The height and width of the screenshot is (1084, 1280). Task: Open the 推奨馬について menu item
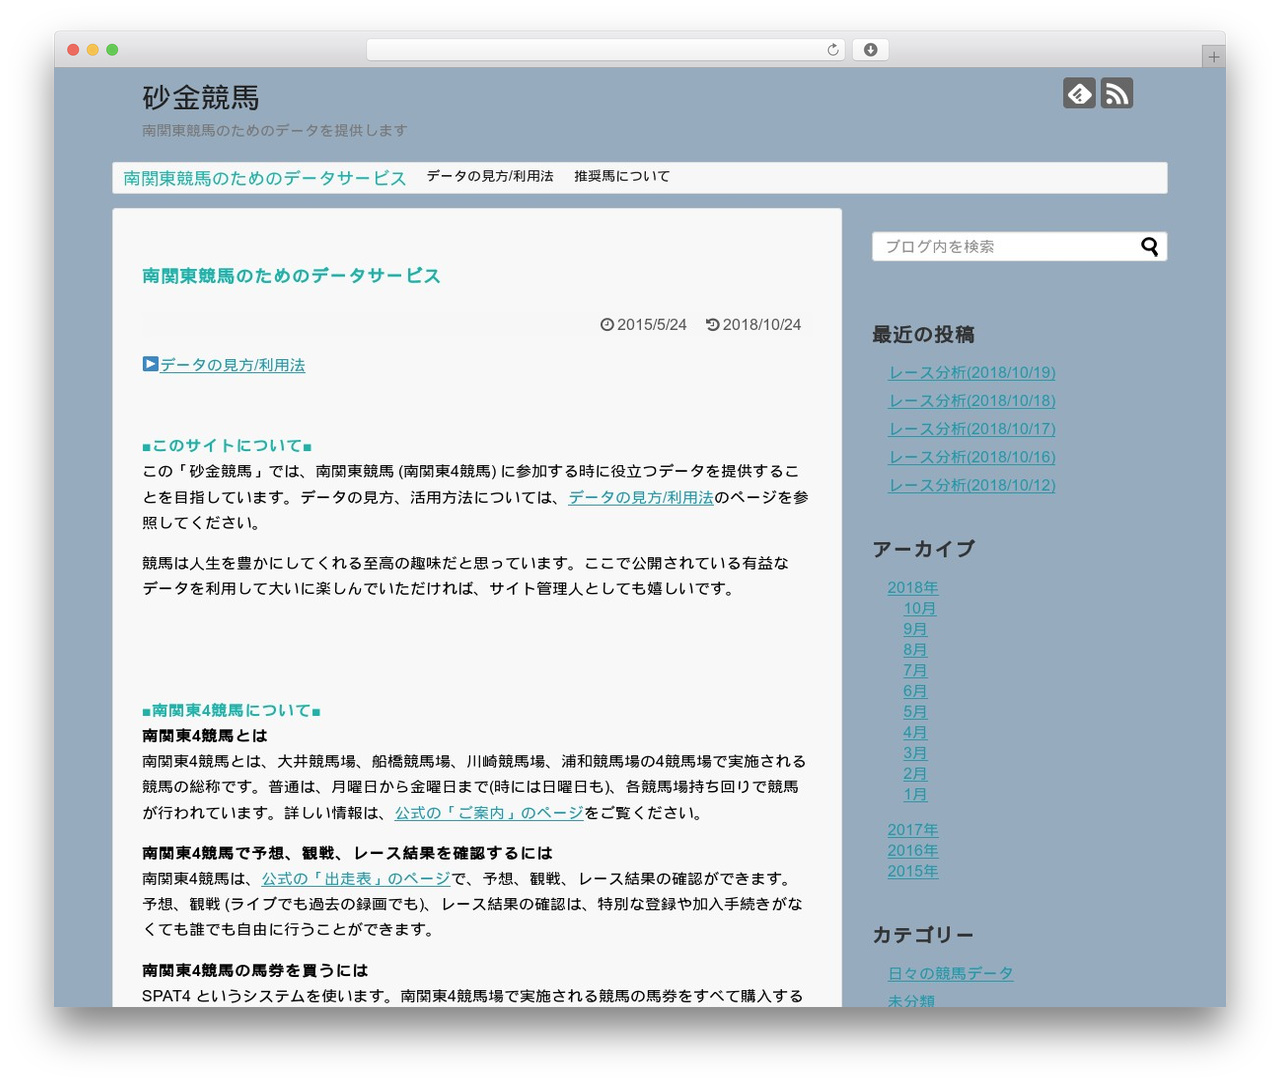pos(622,176)
